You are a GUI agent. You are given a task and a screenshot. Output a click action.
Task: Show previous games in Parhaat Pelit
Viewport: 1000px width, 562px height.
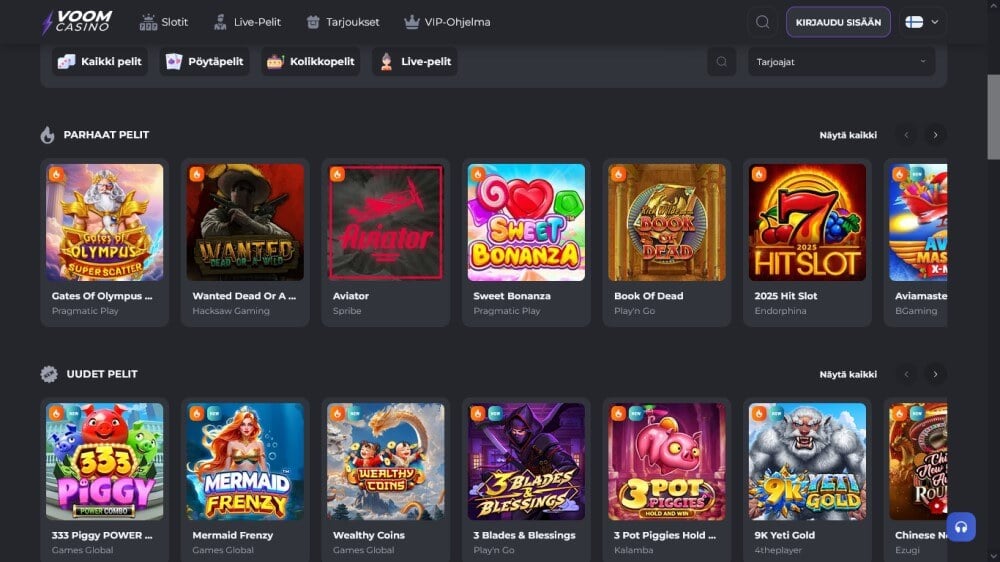pyautogui.click(x=906, y=135)
